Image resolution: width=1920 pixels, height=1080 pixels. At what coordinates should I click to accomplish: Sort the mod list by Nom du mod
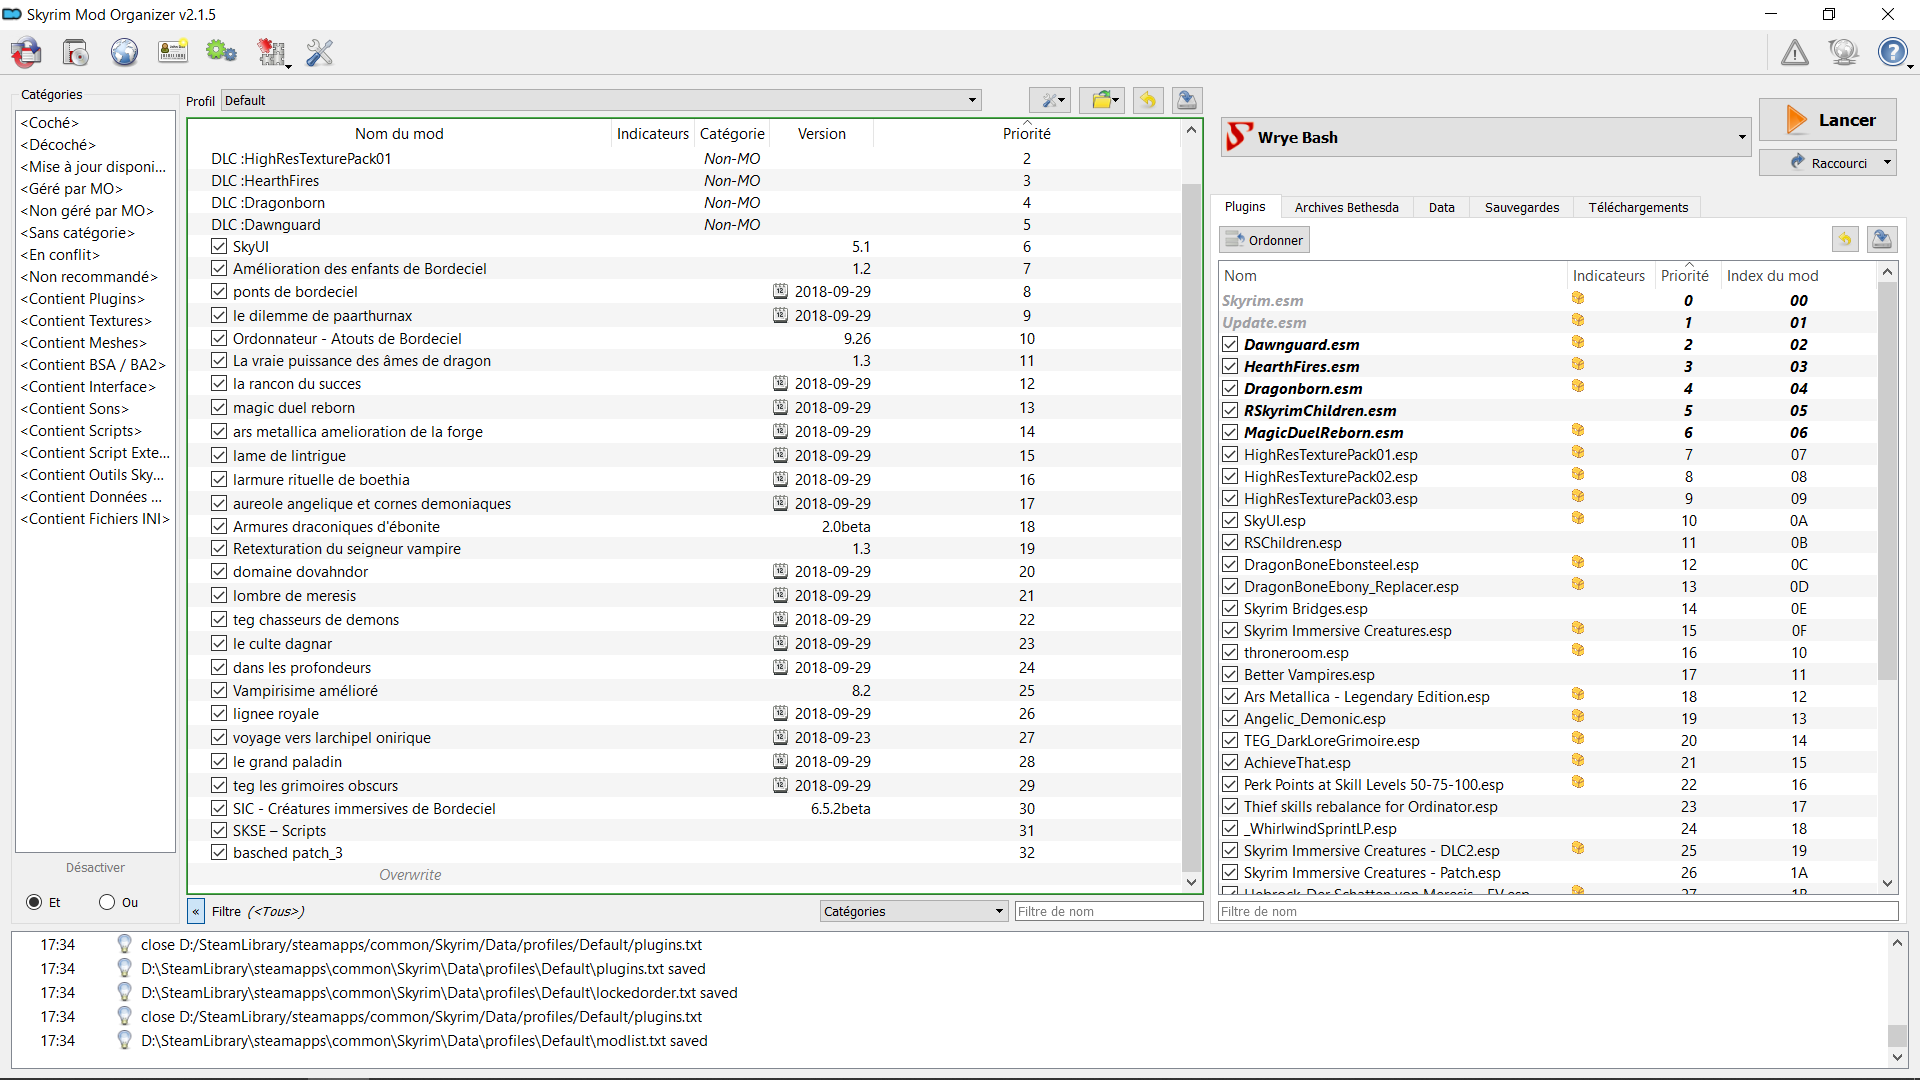[x=399, y=134]
